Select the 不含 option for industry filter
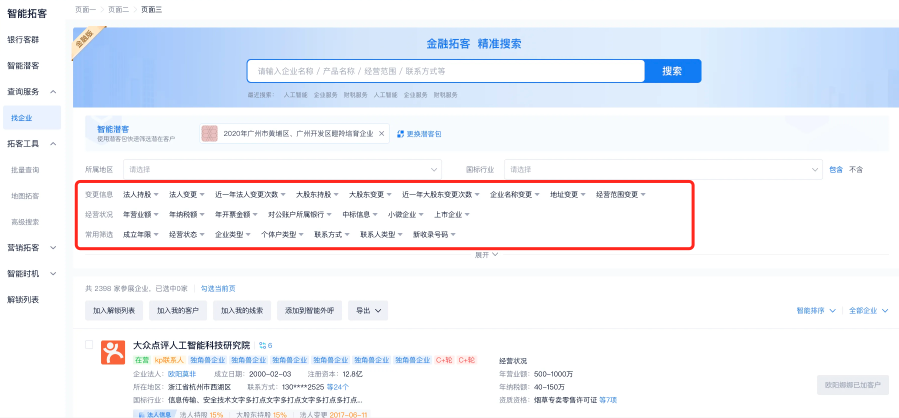 point(856,169)
